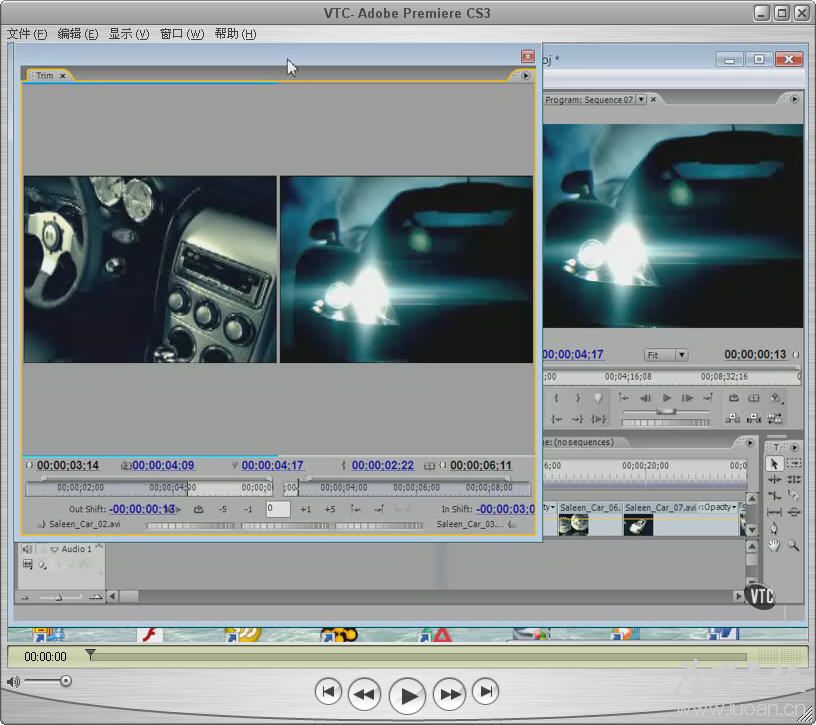Select the Hand tool
The image size is (816, 725).
coord(774,545)
